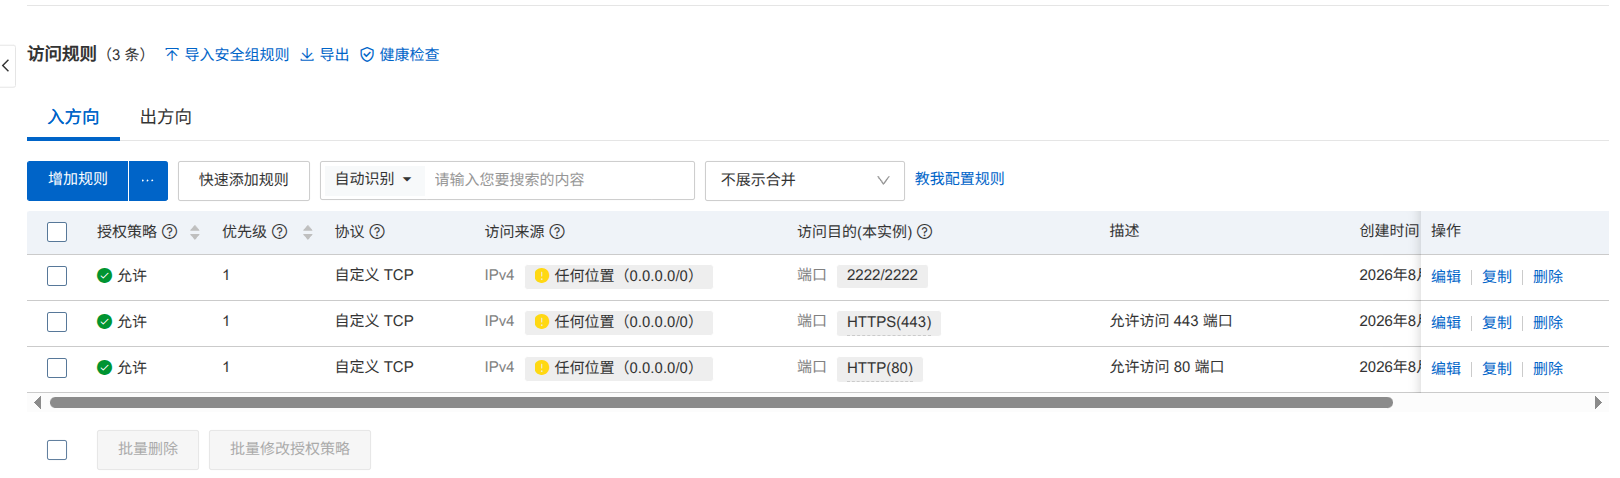The image size is (1620, 478).
Task: Click the 允许访问 80 端口 description
Action: pyautogui.click(x=1167, y=367)
